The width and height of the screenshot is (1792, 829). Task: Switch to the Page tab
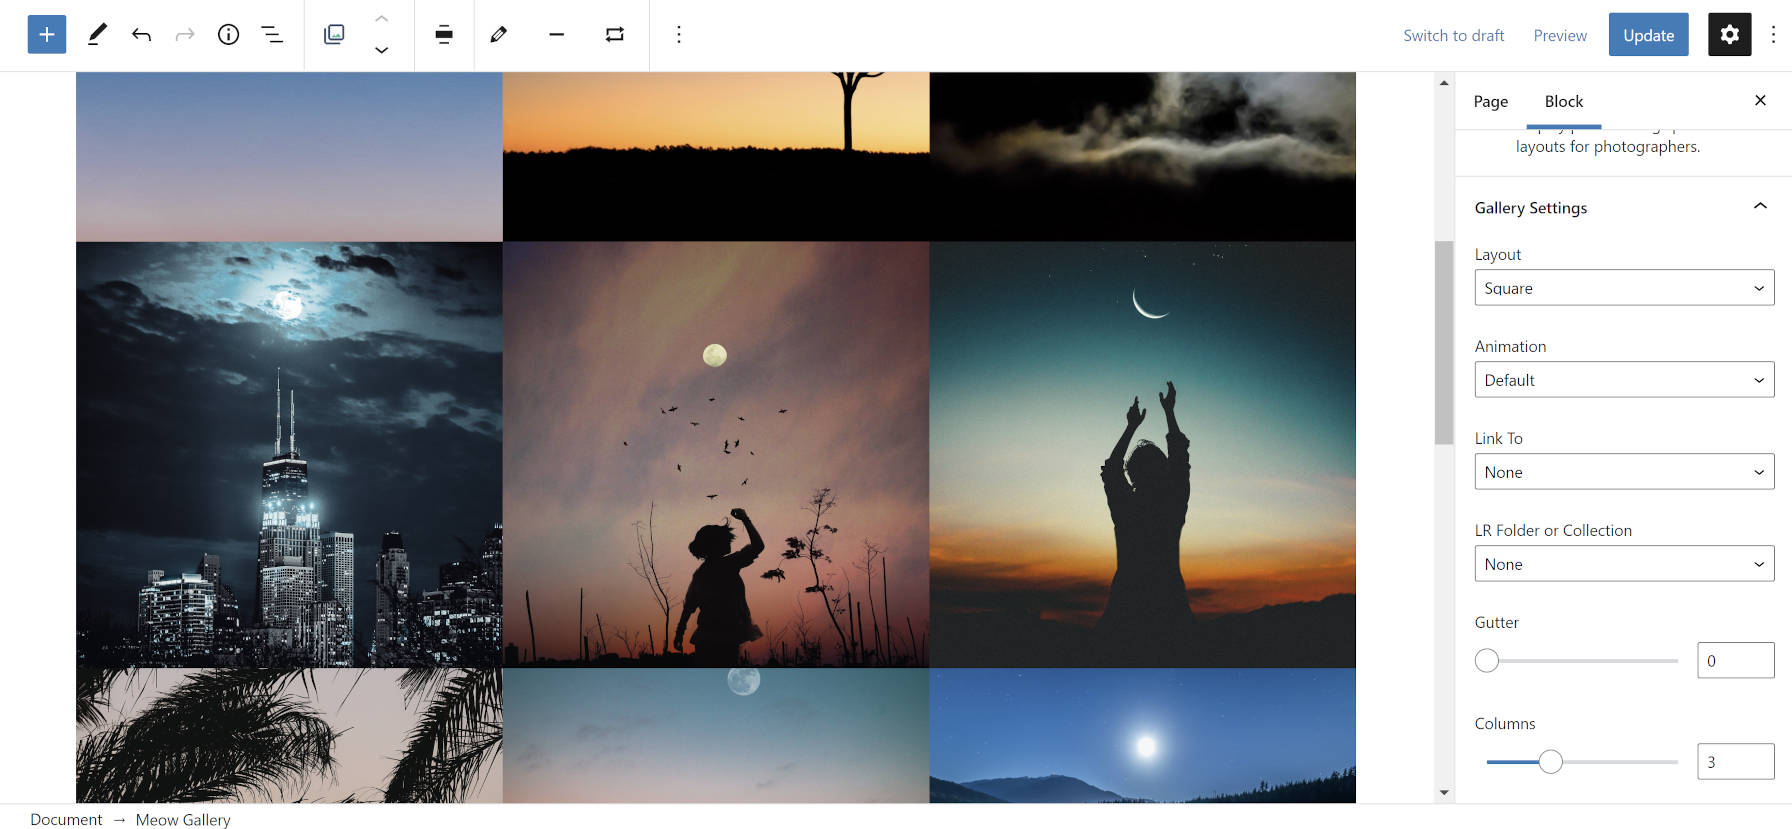1491,101
